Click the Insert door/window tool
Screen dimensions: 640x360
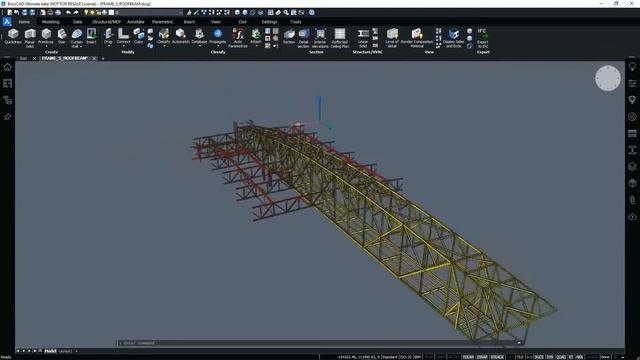(x=91, y=36)
